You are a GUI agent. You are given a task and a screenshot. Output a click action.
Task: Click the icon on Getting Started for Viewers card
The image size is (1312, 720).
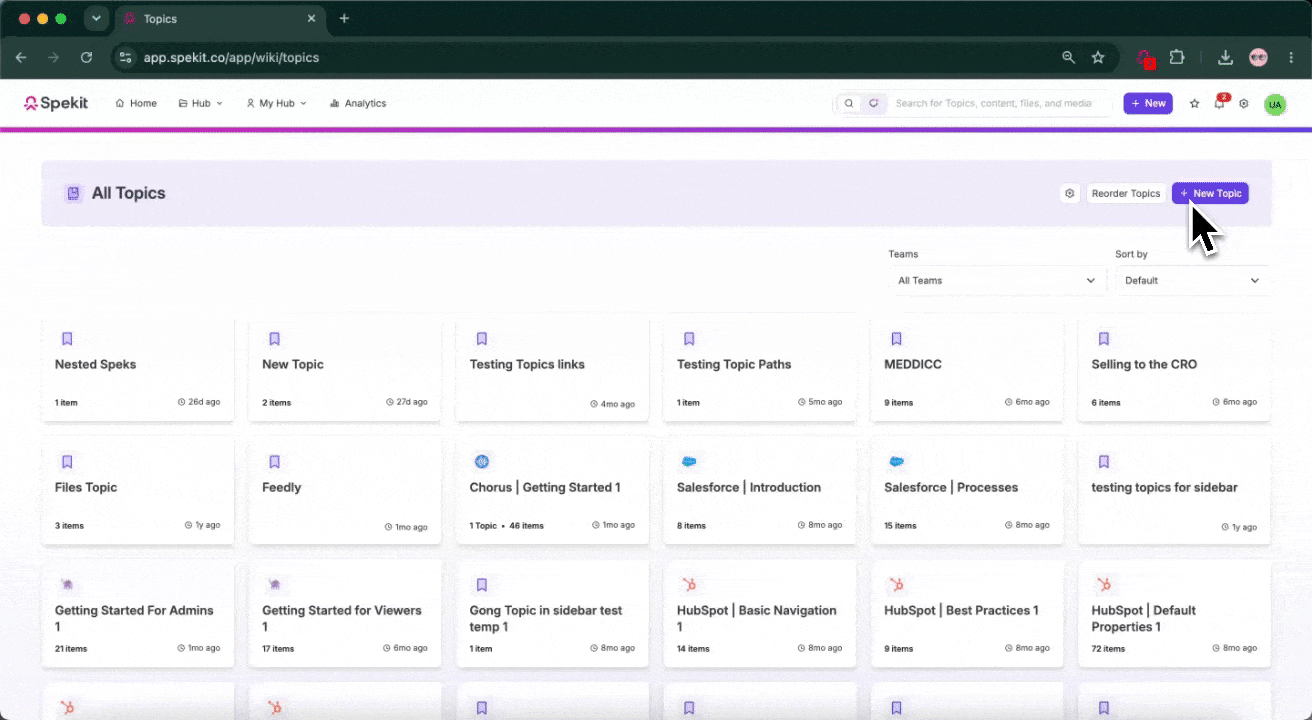click(274, 585)
